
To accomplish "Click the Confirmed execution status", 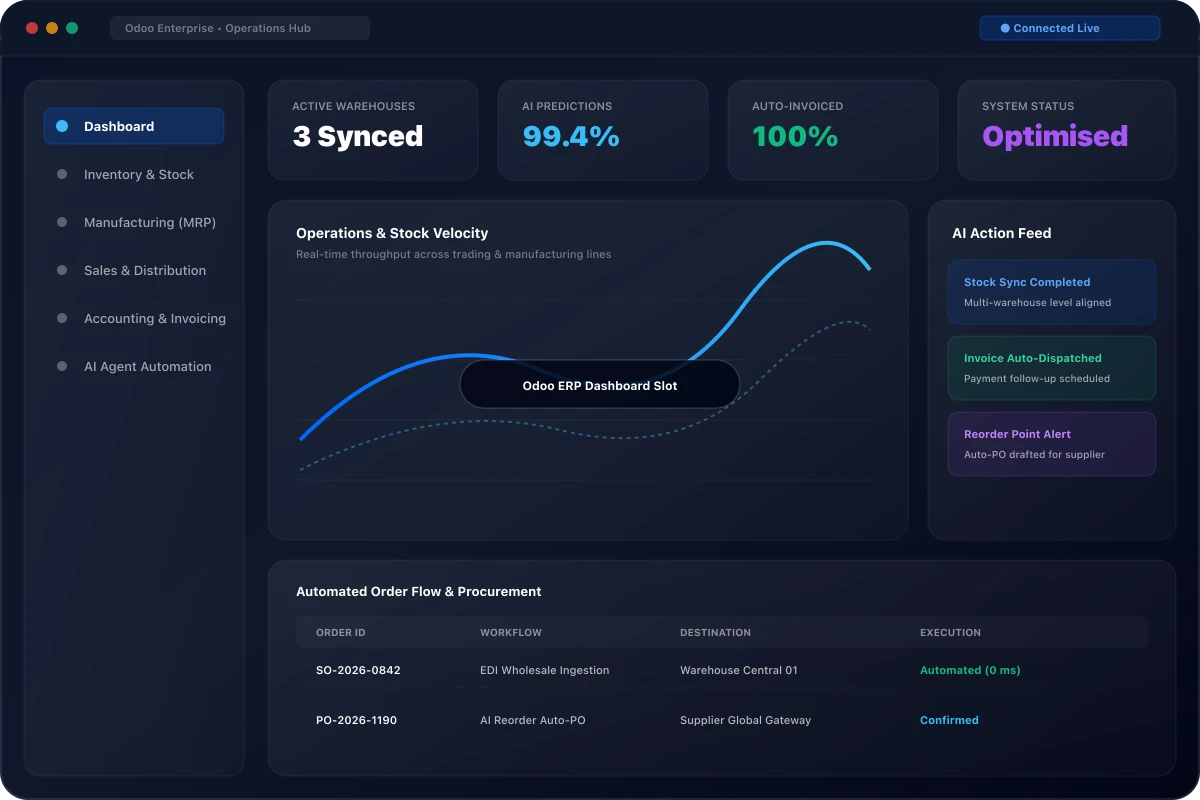I will pyautogui.click(x=949, y=720).
